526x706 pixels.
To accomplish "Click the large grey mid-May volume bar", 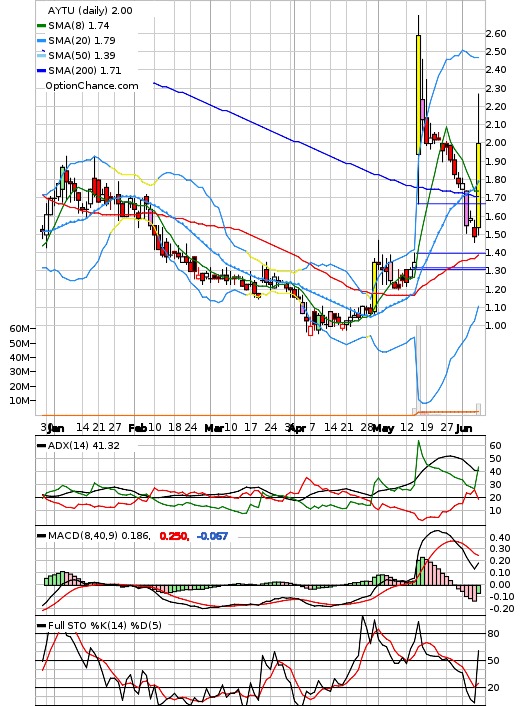I will [418, 370].
